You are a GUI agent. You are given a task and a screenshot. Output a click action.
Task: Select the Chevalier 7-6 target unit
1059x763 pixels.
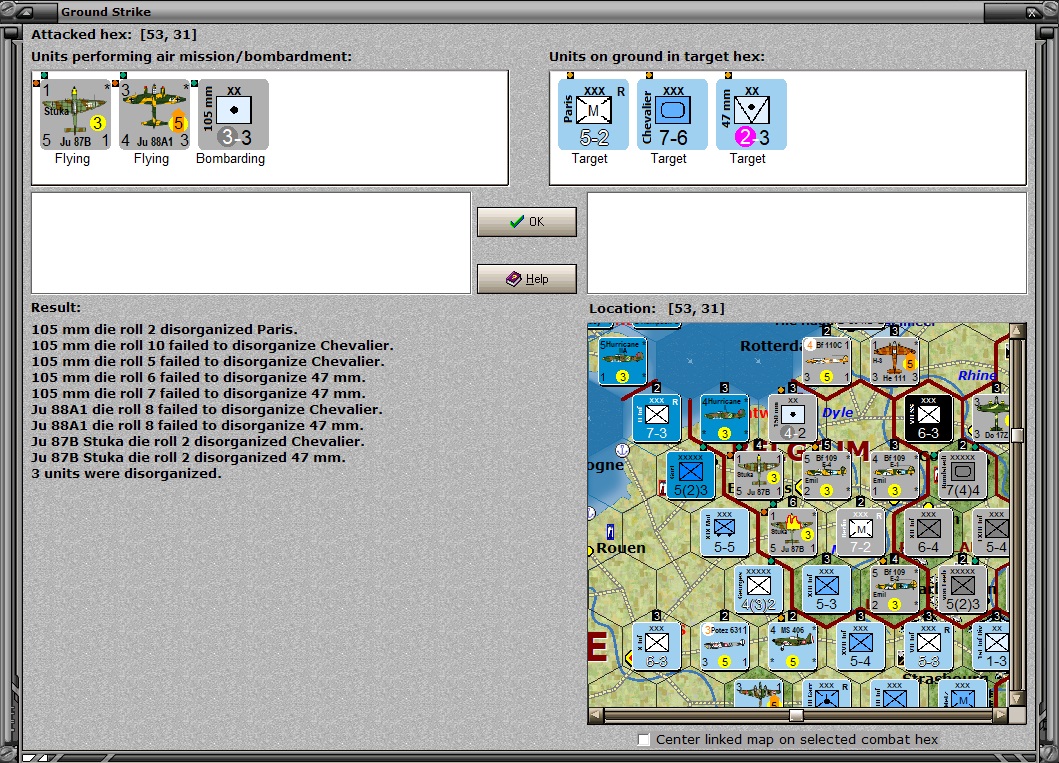coord(672,114)
